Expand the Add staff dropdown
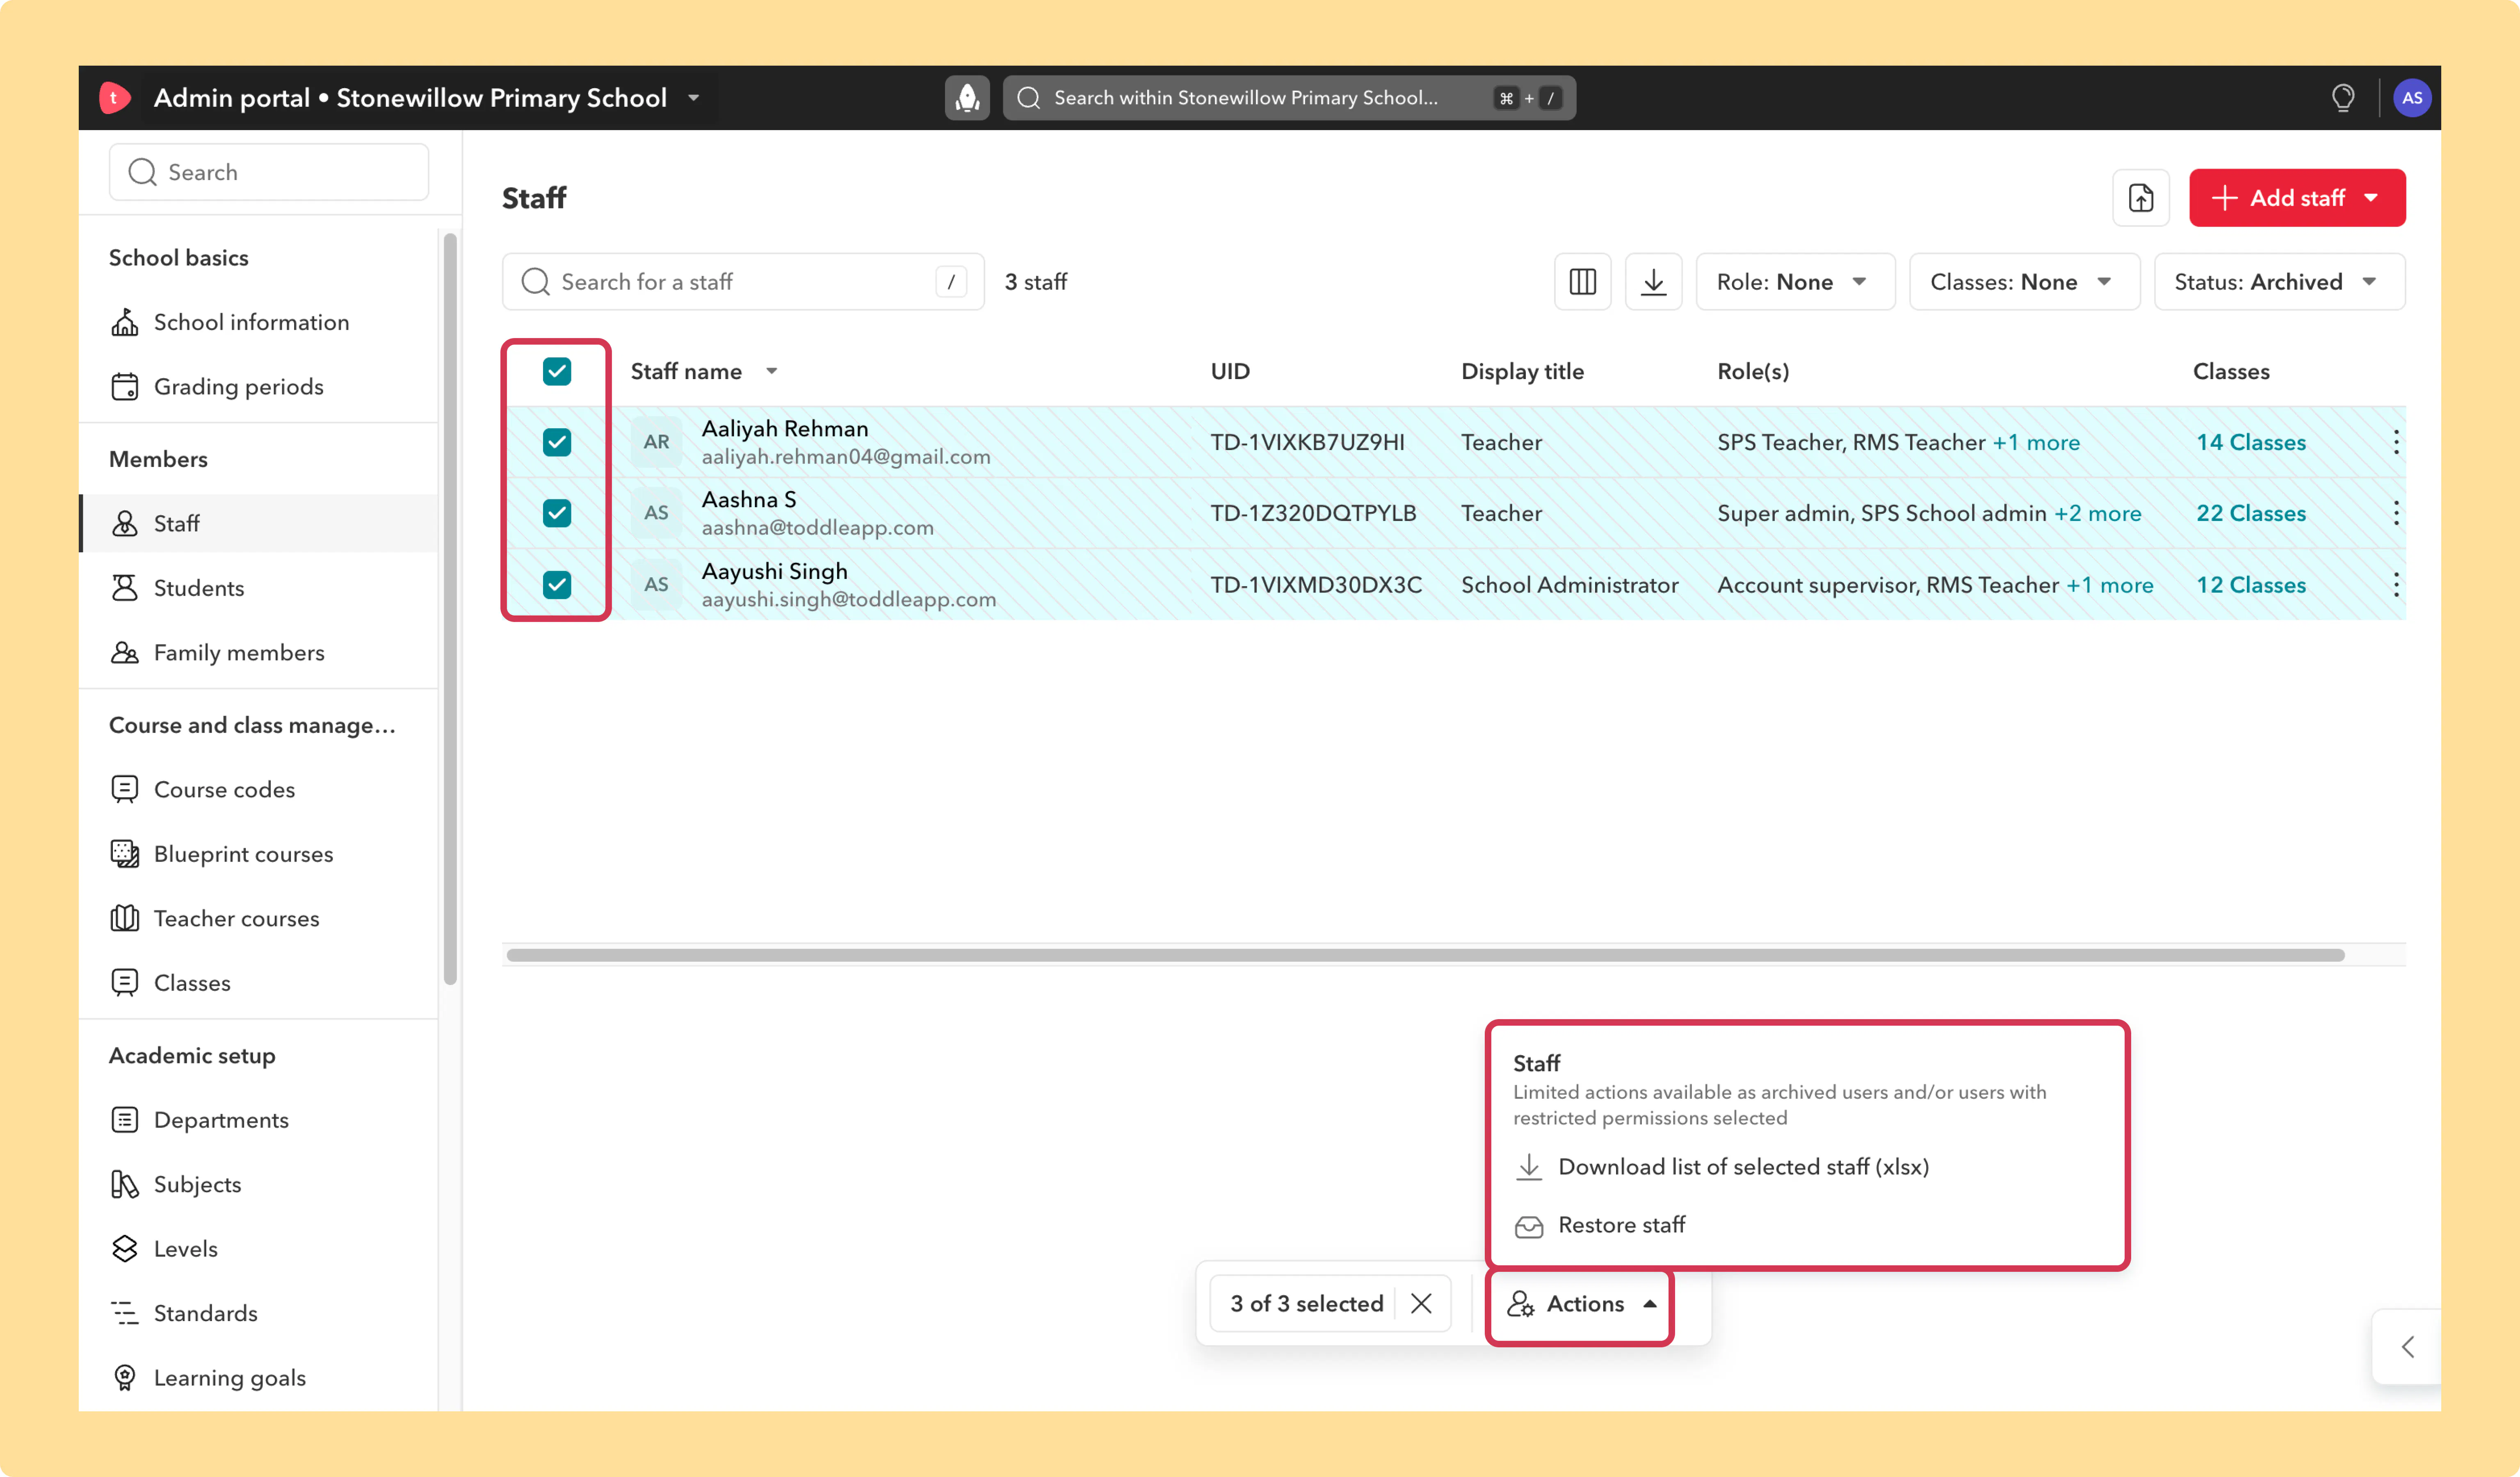This screenshot has height=1477, width=2520. [x=2371, y=198]
